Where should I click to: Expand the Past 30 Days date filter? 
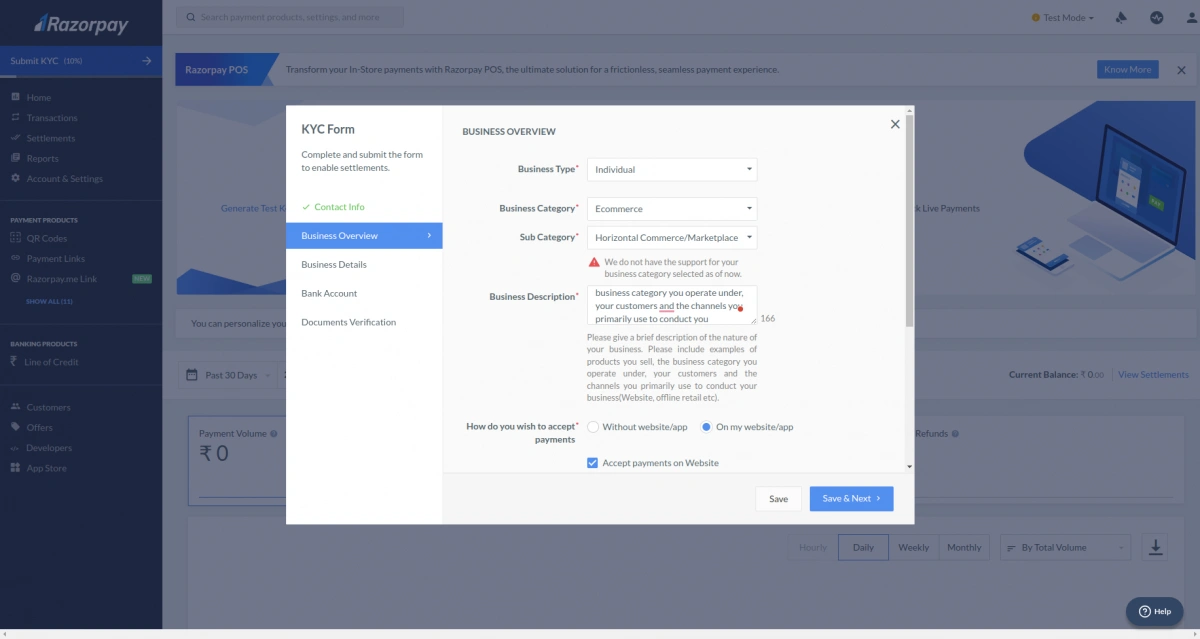[x=227, y=374]
